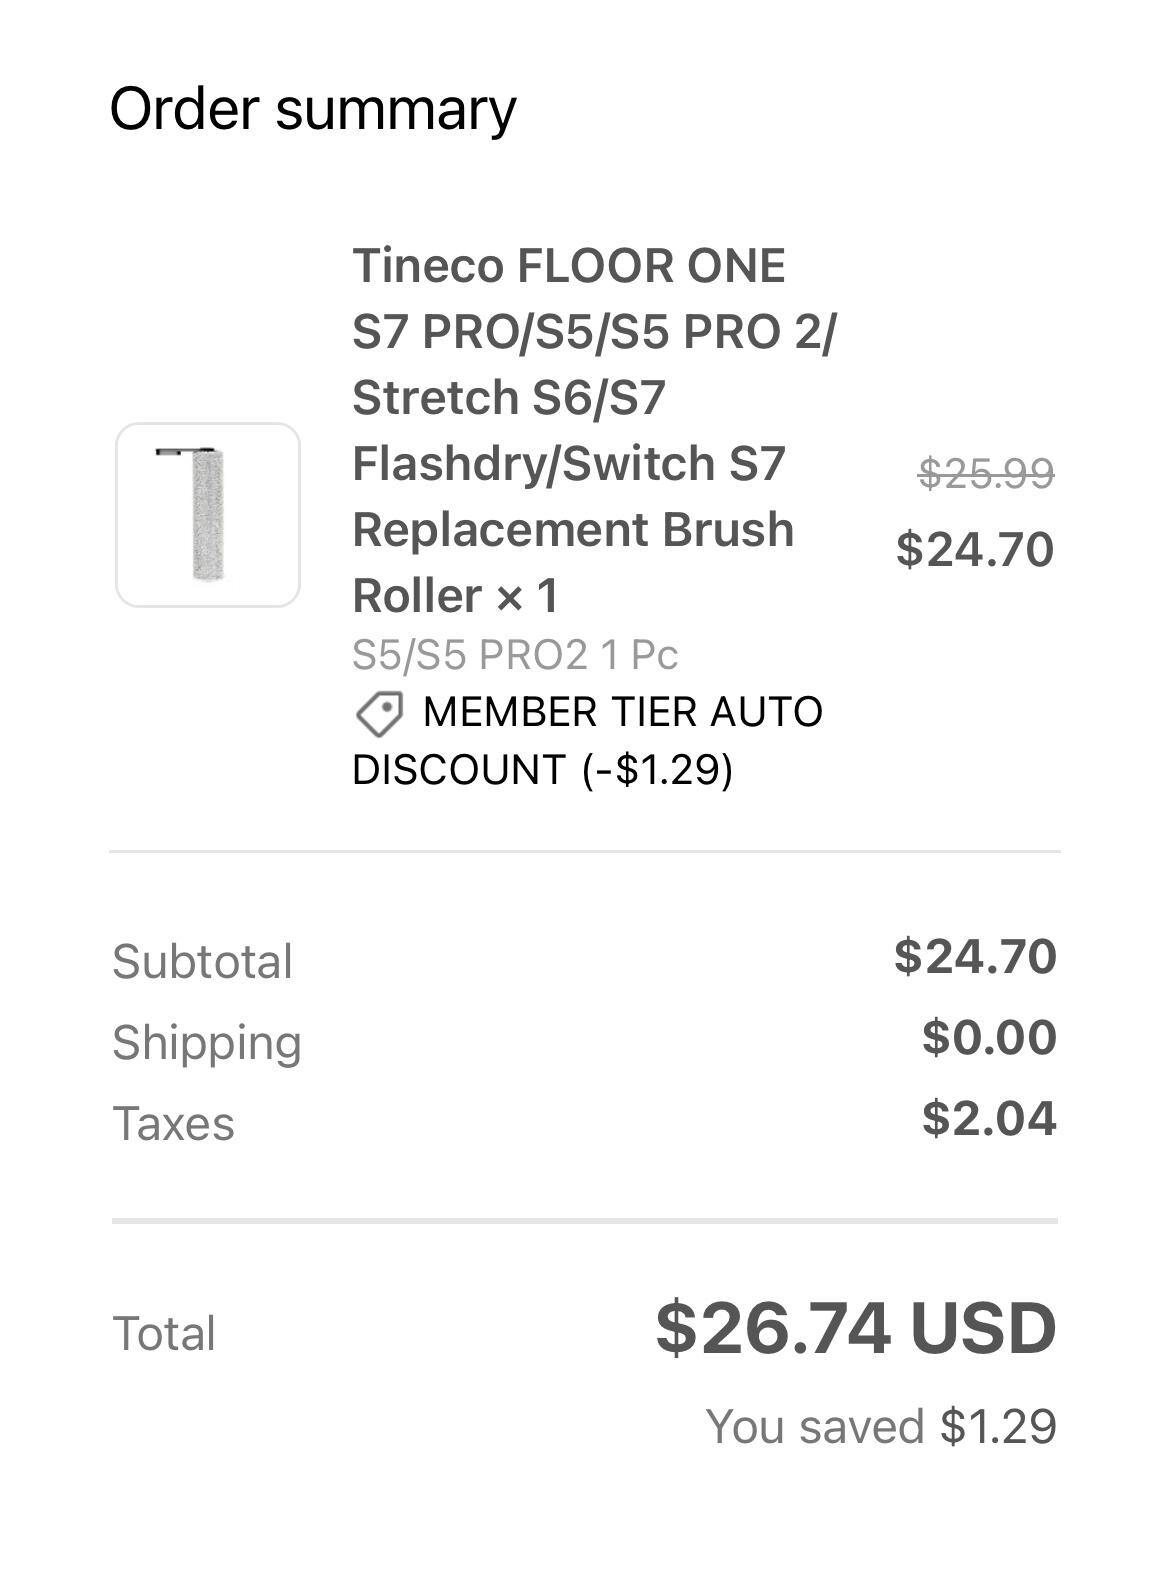Open the brush roller product thumbnail
1170x1594 pixels.
[208, 515]
